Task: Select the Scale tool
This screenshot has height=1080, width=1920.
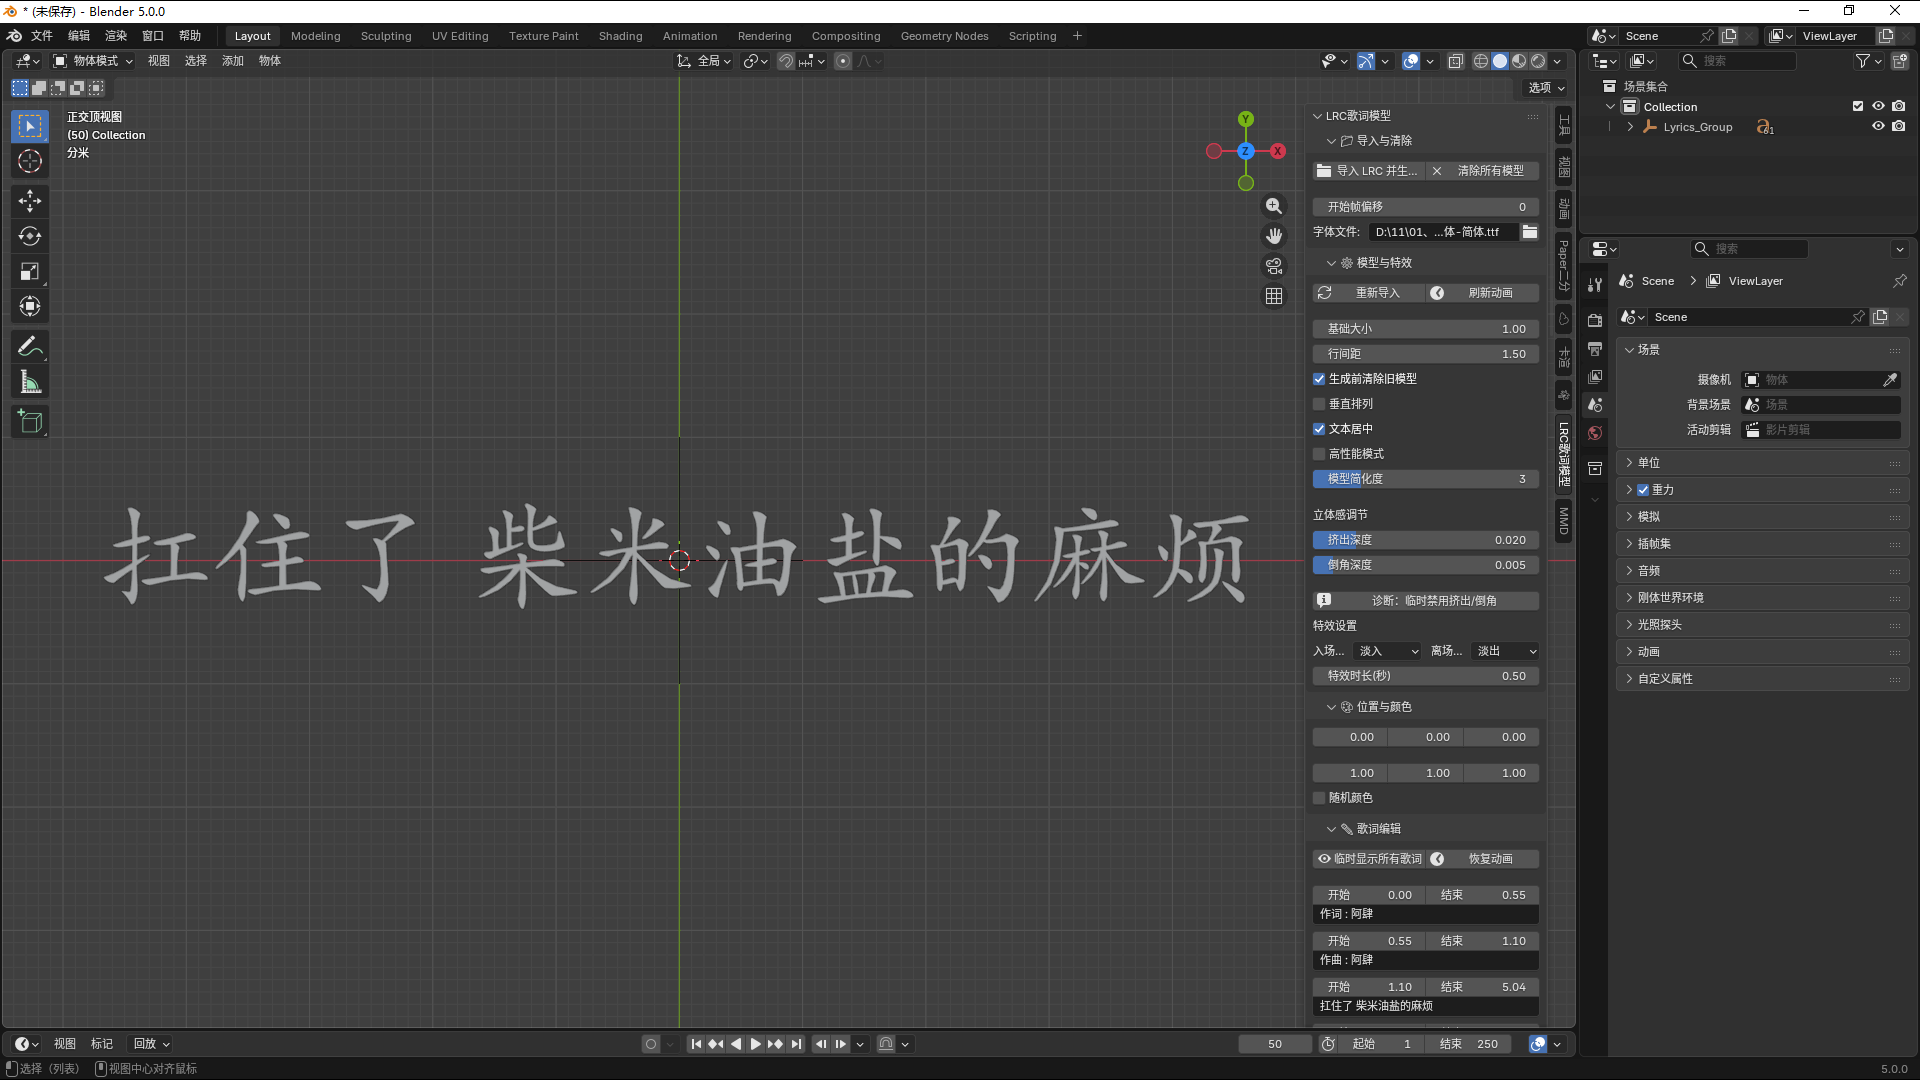Action: click(x=30, y=271)
